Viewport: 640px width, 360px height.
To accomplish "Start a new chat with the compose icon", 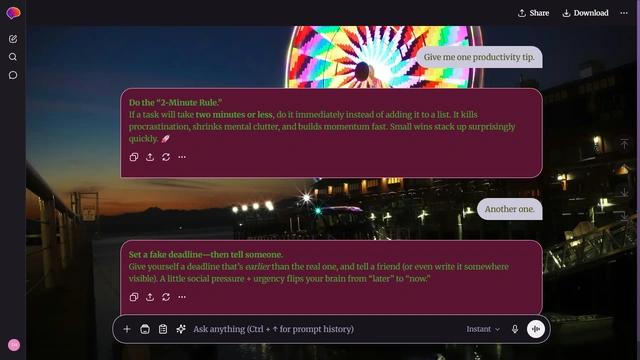I will coord(13,39).
